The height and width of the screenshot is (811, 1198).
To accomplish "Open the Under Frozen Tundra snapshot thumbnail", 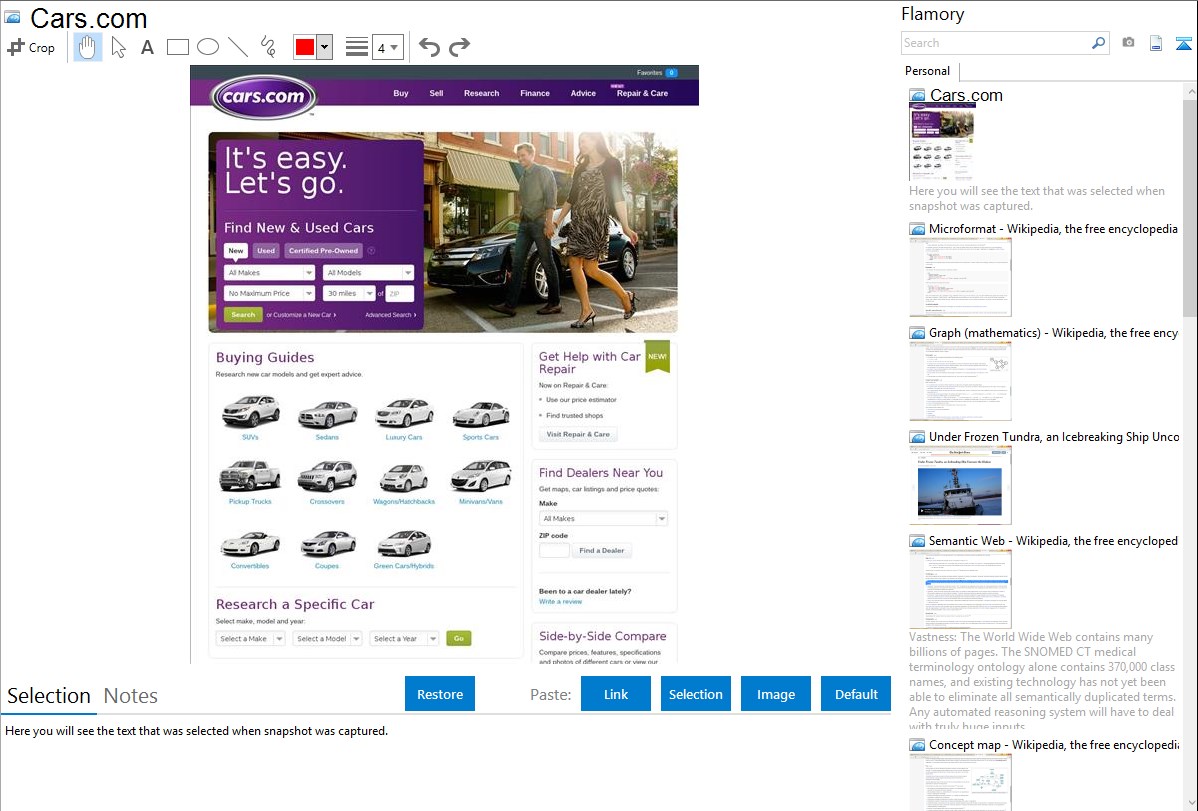I will point(960,485).
